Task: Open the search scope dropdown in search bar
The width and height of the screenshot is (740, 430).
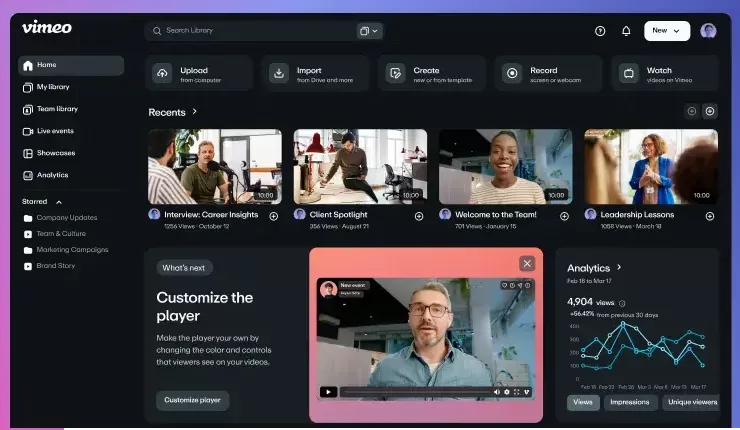Action: point(369,31)
